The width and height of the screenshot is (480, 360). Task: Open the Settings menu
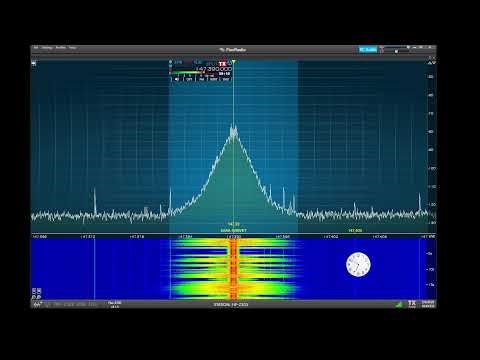[x=47, y=48]
